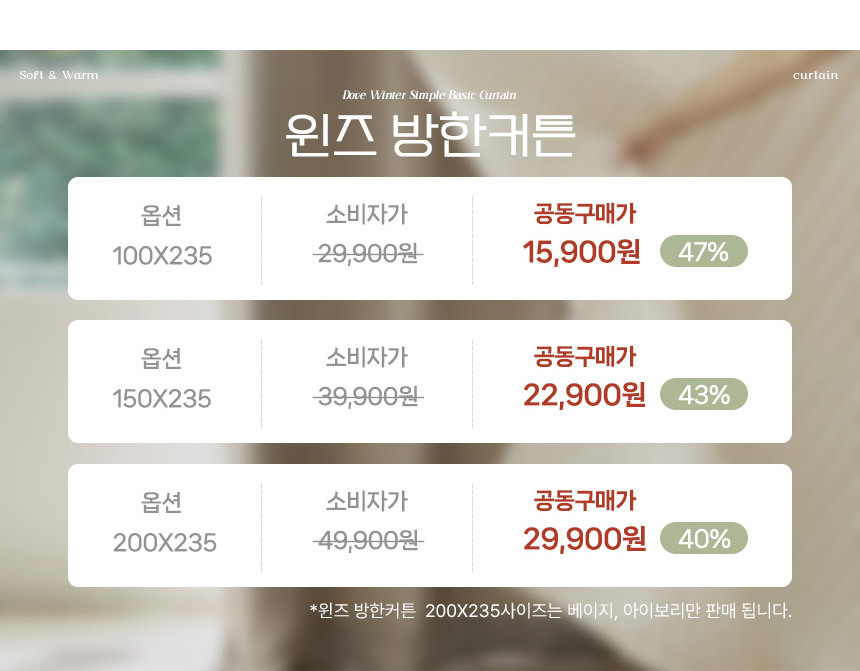
Task: Click the struck-through 39,900원 consumer price
Action: click(x=367, y=397)
